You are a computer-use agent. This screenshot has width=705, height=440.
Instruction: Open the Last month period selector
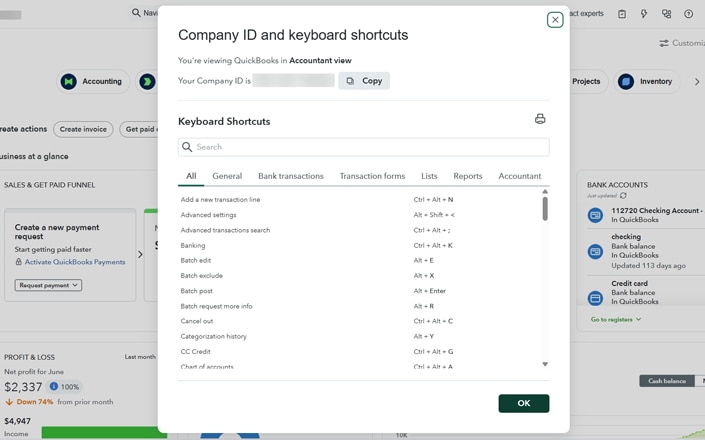140,357
